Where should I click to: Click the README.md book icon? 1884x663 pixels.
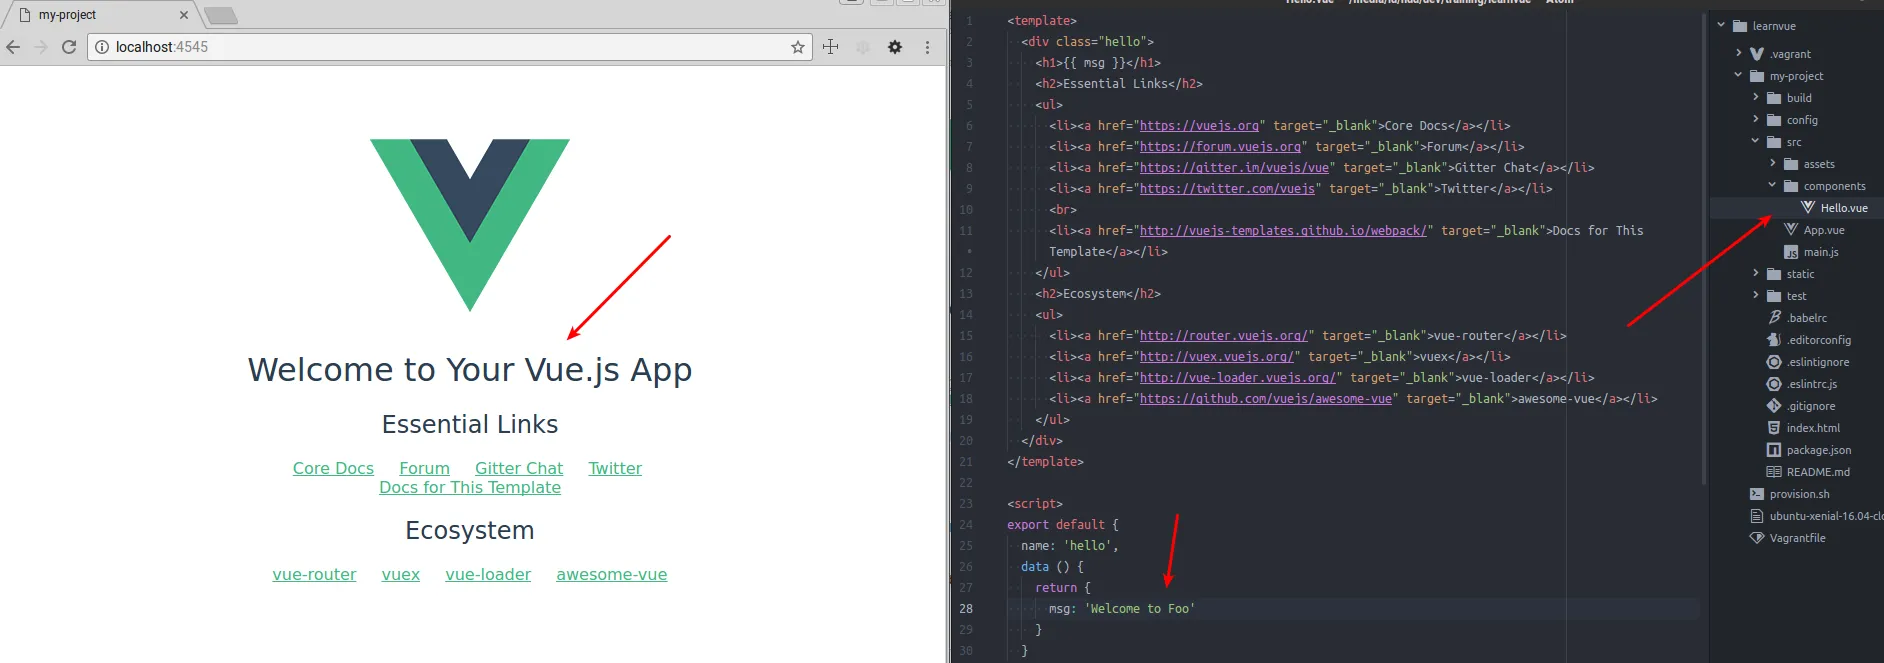click(x=1774, y=472)
